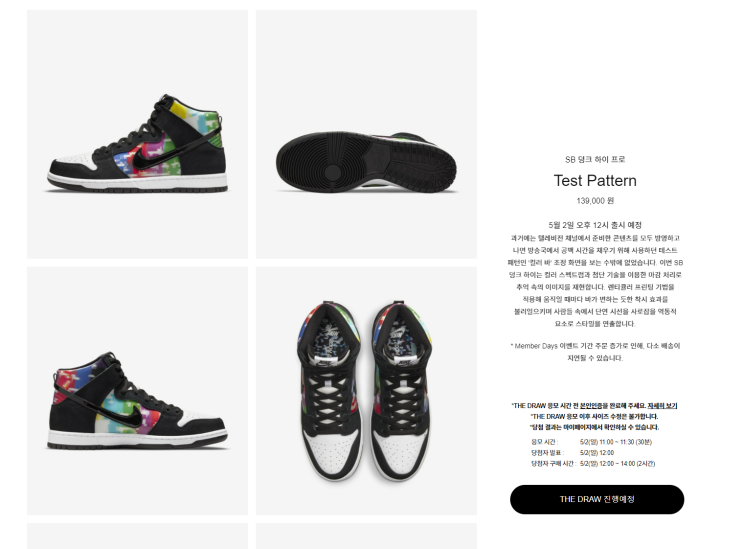This screenshot has width=743, height=549.
Task: Open the 자세히 보기 link
Action: pyautogui.click(x=662, y=406)
